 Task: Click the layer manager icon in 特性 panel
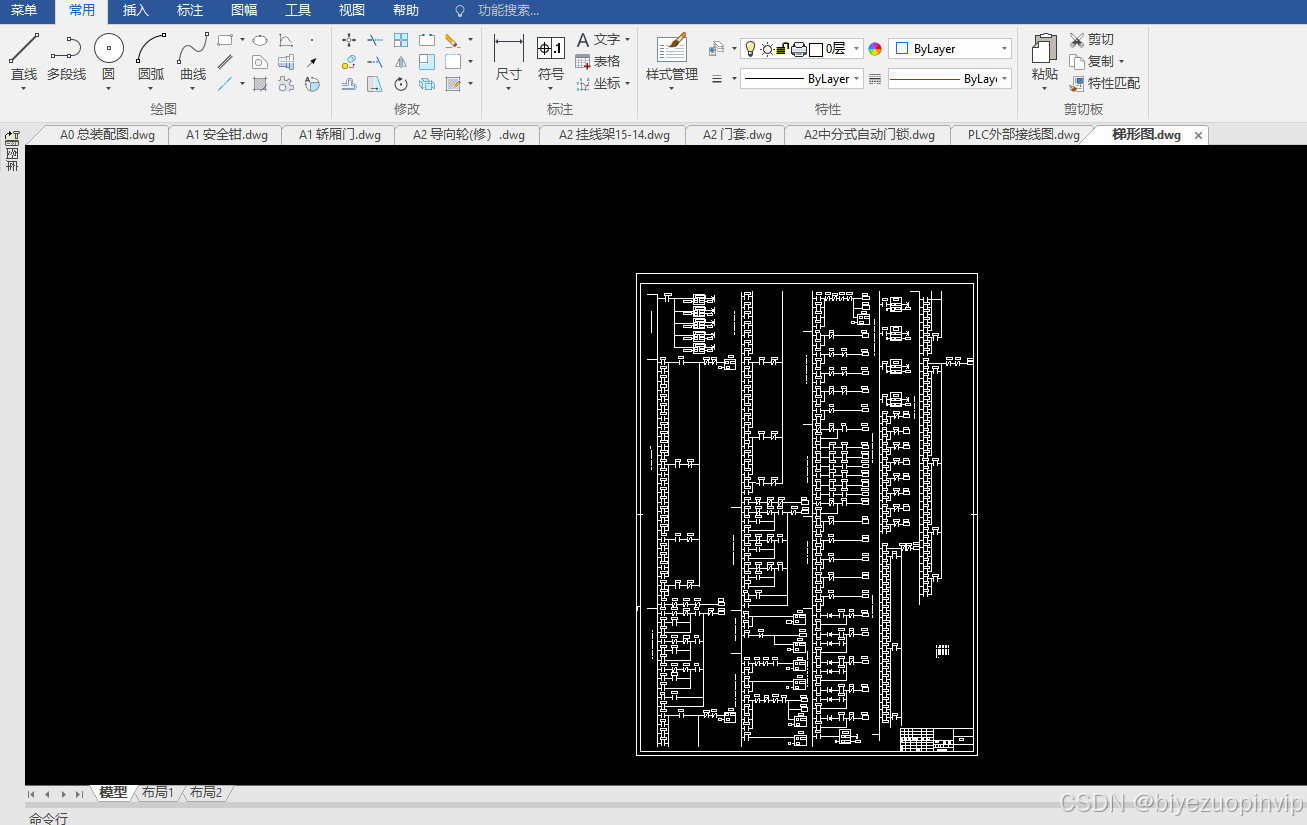pos(716,49)
